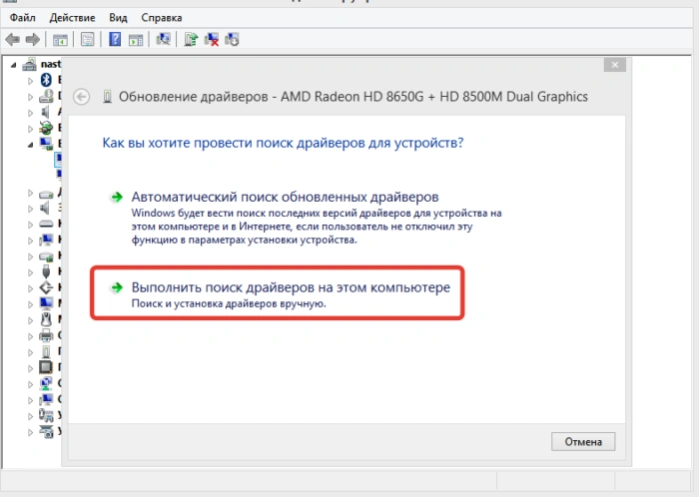Click the Отмена button
The image size is (699, 497).
pyautogui.click(x=583, y=442)
